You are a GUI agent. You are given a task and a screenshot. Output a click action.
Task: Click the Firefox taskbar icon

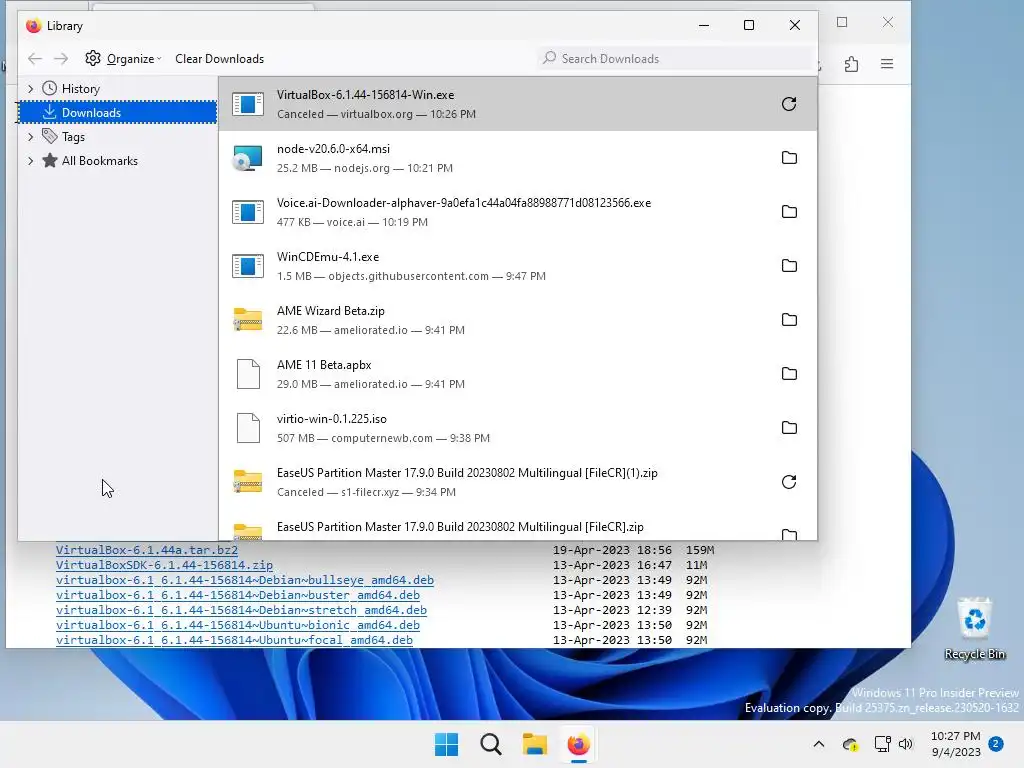(x=579, y=744)
